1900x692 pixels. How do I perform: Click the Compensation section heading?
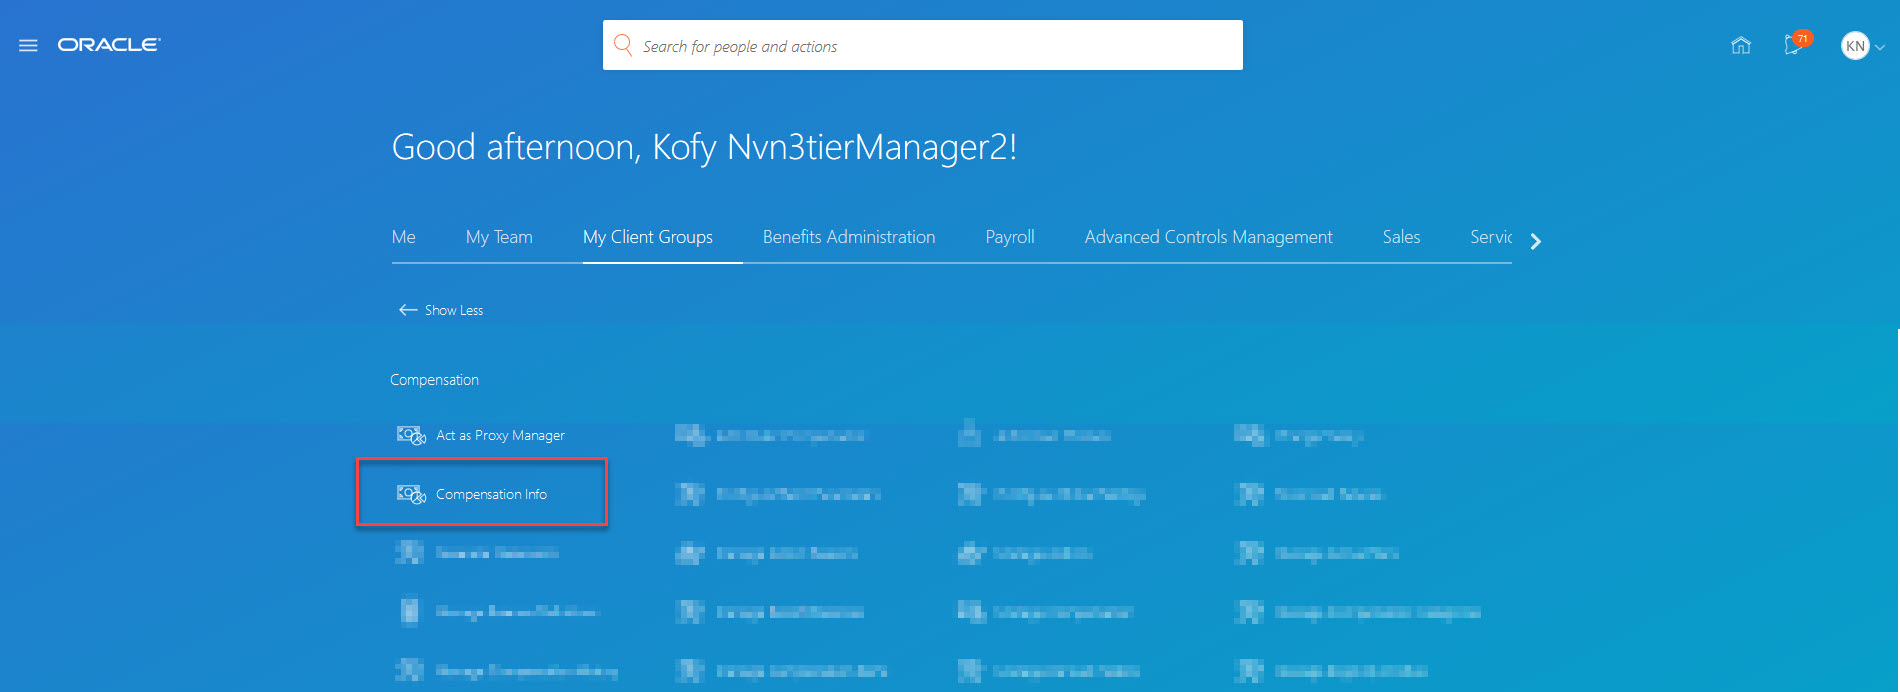pyautogui.click(x=434, y=380)
